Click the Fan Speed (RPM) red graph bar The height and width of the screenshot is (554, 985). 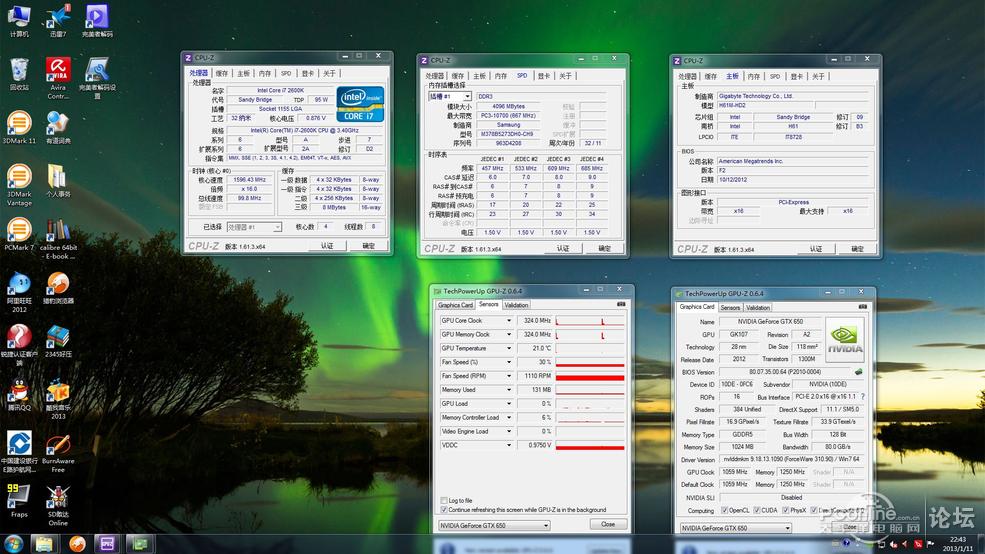(590, 377)
